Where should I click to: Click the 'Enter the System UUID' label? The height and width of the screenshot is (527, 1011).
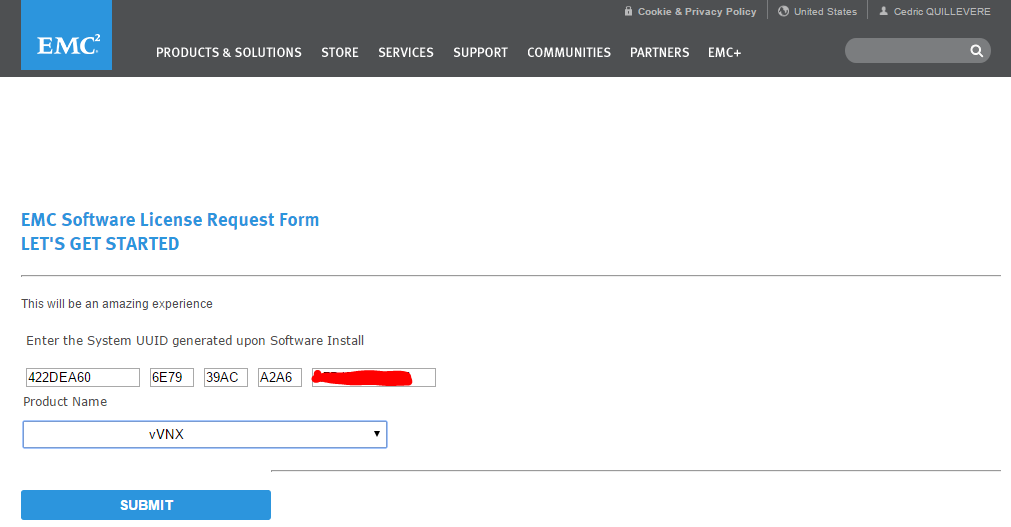[195, 341]
